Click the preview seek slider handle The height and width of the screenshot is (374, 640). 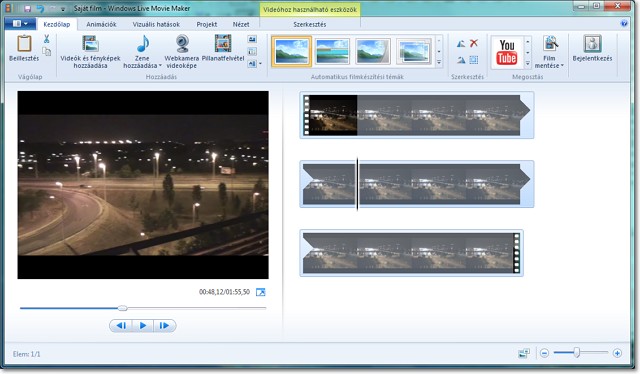coord(122,308)
